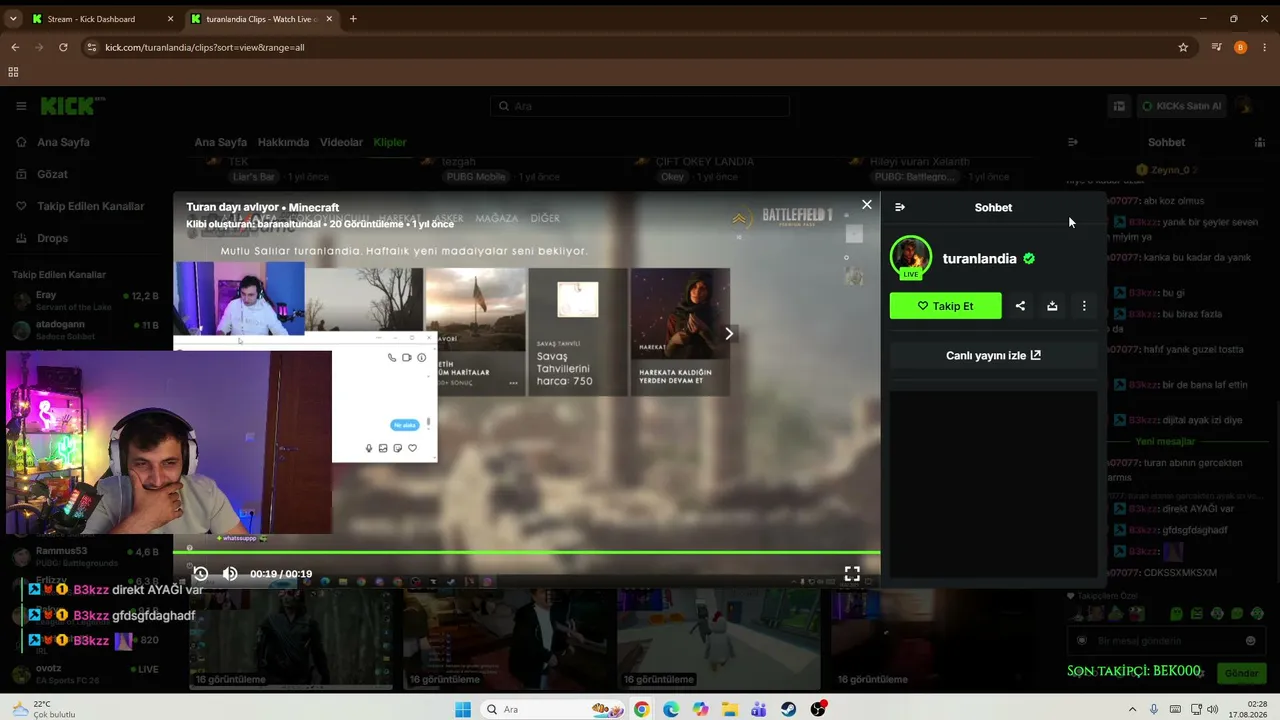1280x720 pixels.
Task: Select the Klipler tab
Action: point(390,142)
